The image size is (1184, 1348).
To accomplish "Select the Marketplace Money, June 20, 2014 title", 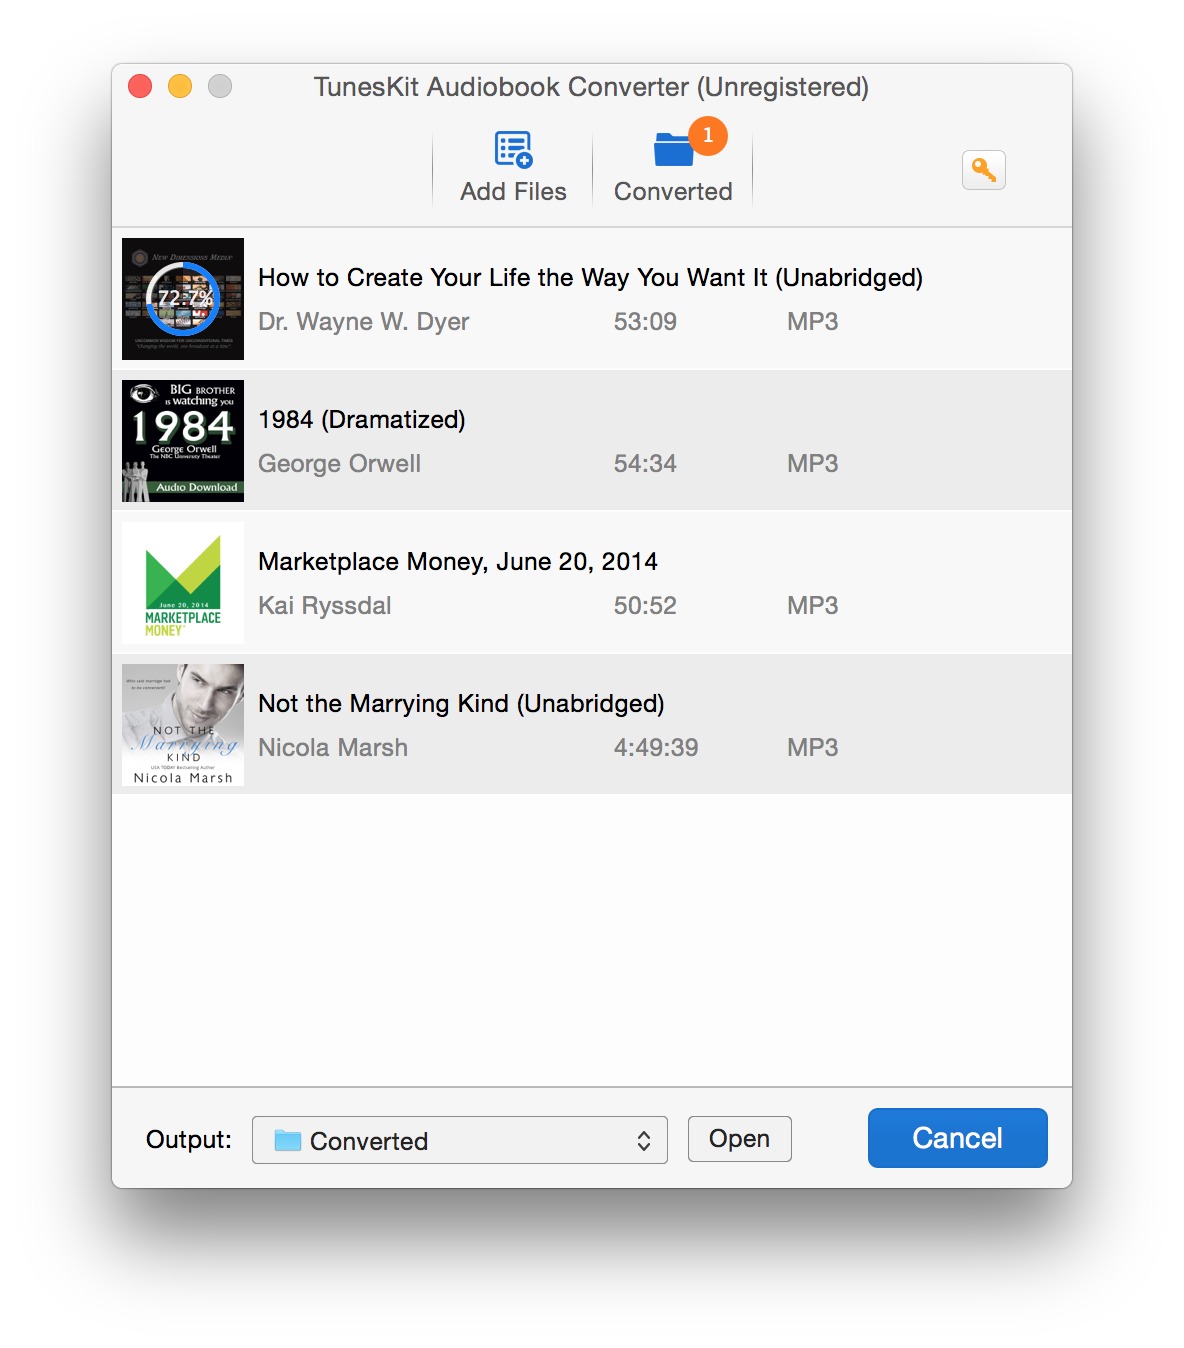I will (x=458, y=562).
